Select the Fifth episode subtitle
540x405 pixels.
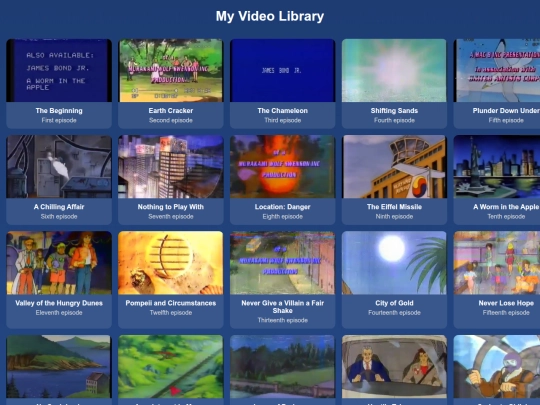coord(506,120)
